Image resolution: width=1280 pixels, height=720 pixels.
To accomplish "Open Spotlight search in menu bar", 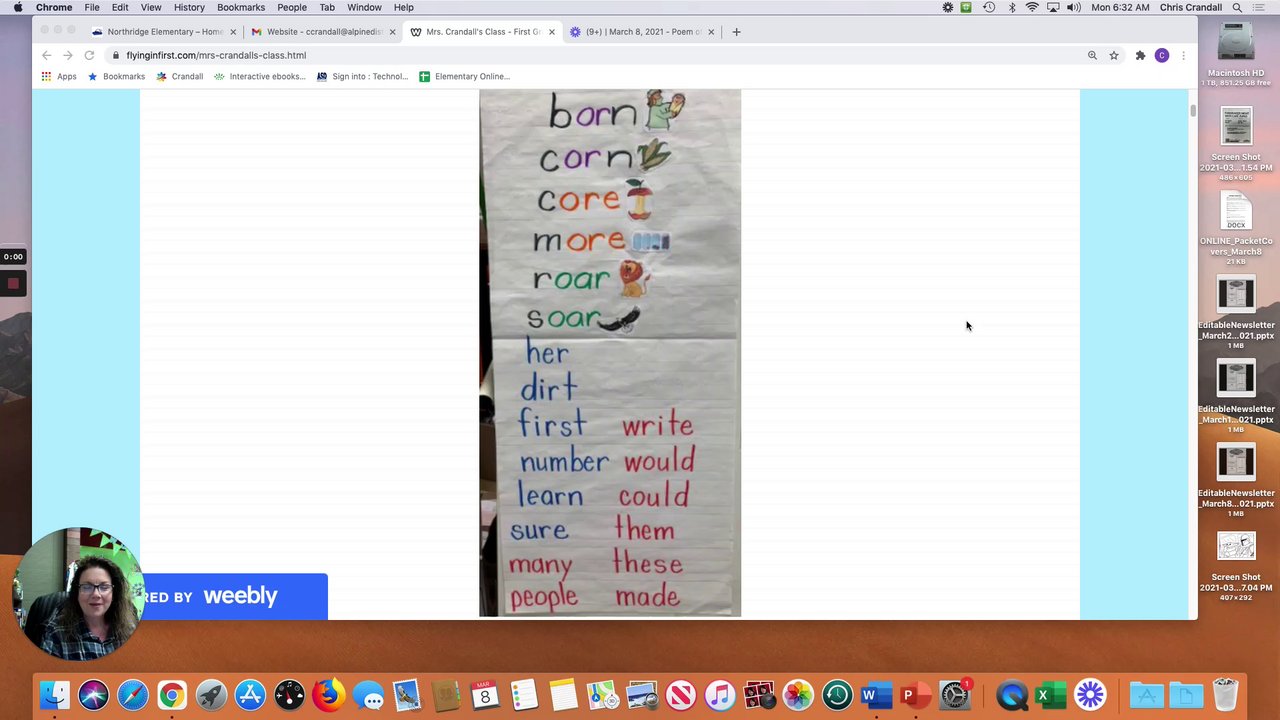I will click(x=1237, y=7).
